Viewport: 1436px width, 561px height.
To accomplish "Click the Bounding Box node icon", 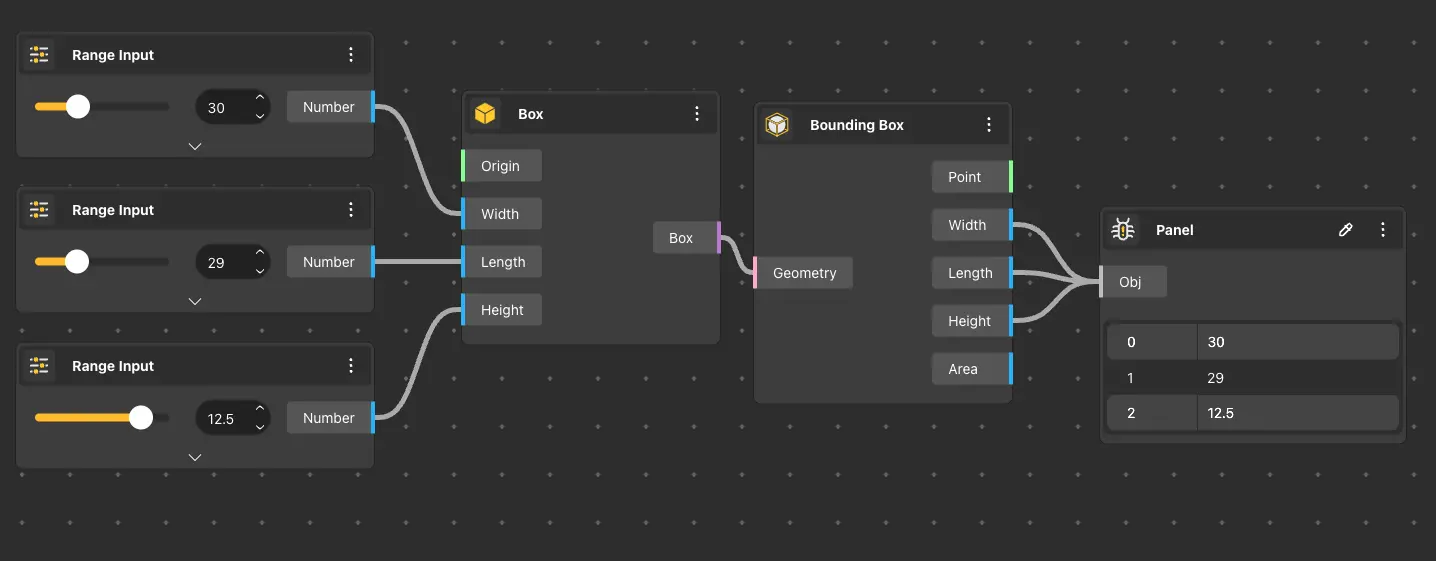I will point(777,125).
